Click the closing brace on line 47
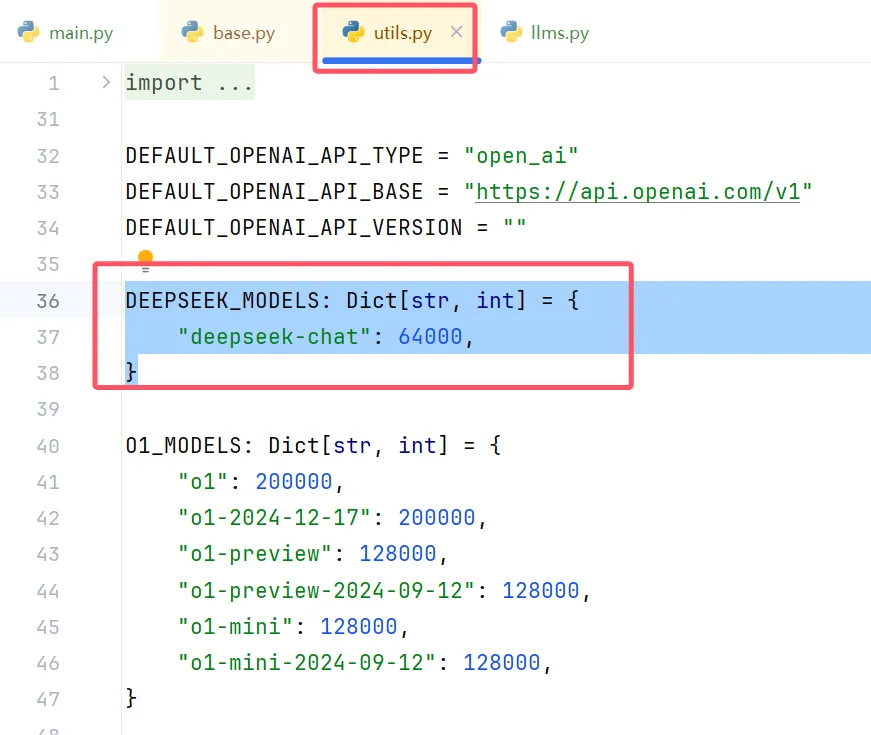 [x=131, y=698]
